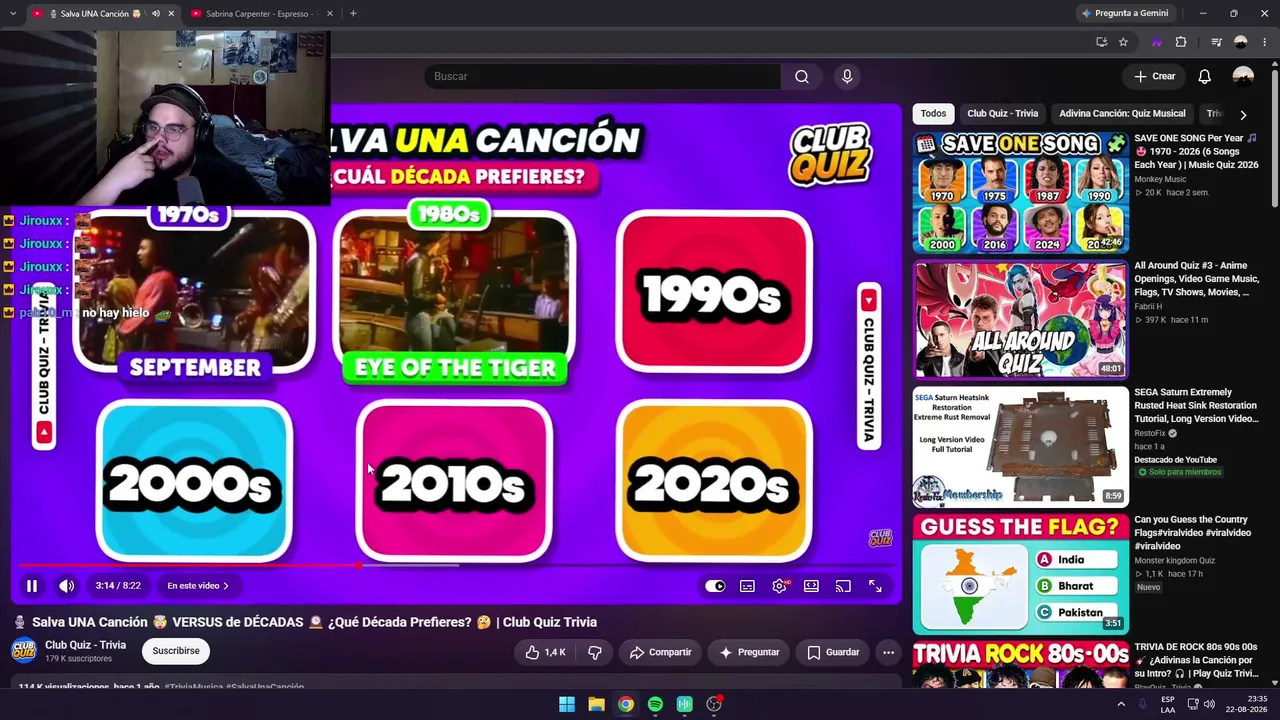Open YouTube notifications bell
Screen dimensions: 1280x720
coord(1205,76)
